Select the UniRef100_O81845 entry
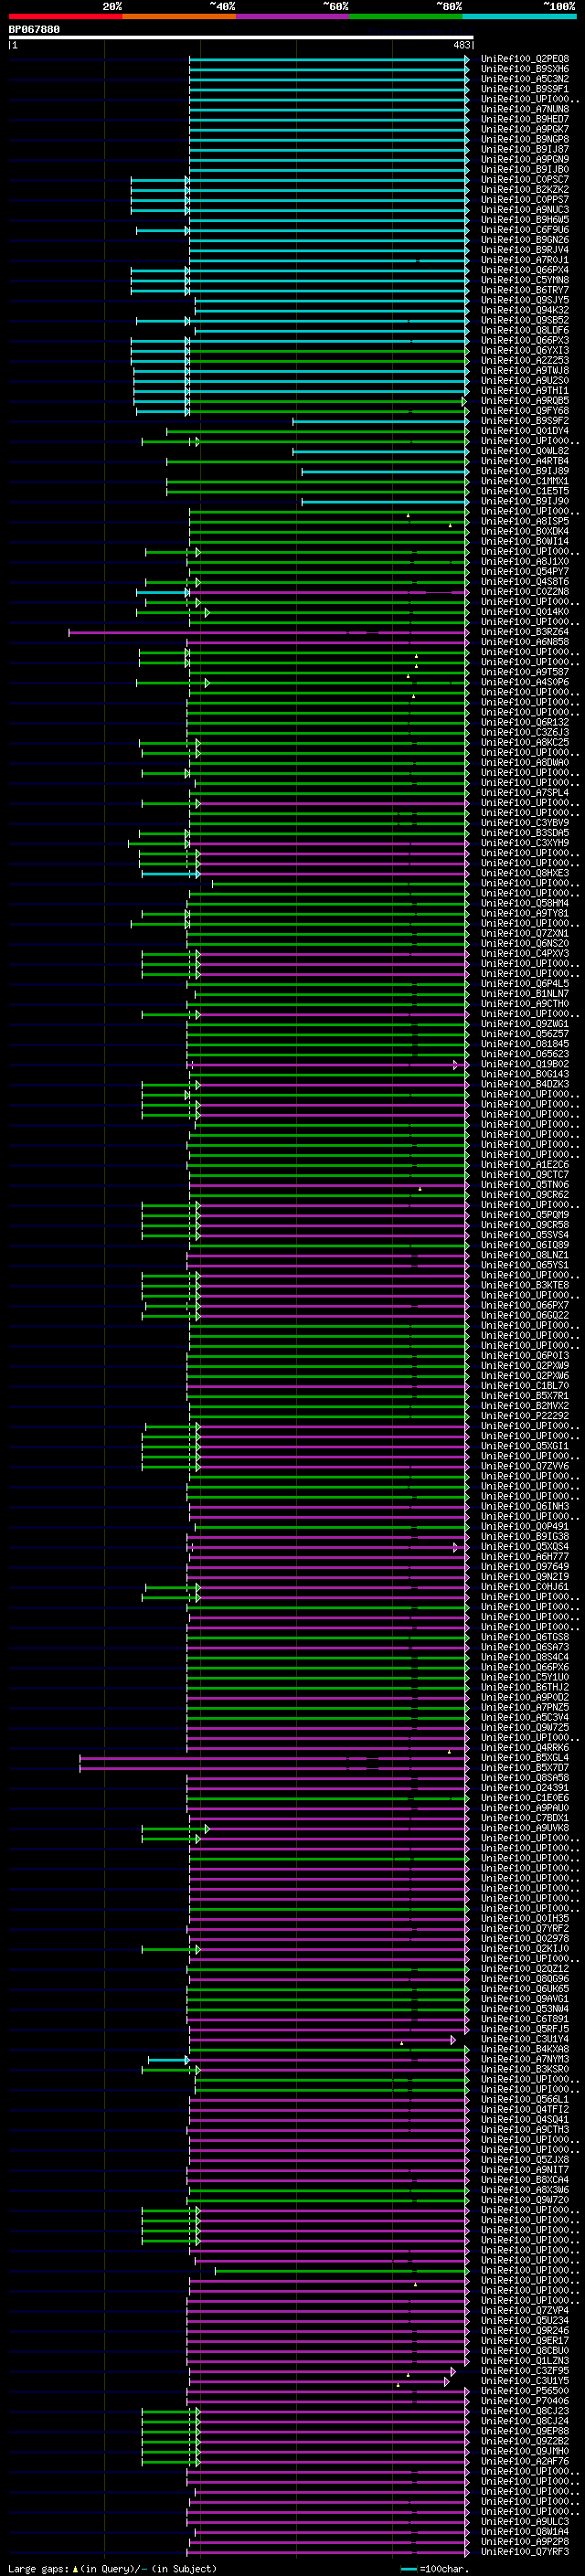The width and height of the screenshot is (585, 2576). pyautogui.click(x=525, y=1044)
